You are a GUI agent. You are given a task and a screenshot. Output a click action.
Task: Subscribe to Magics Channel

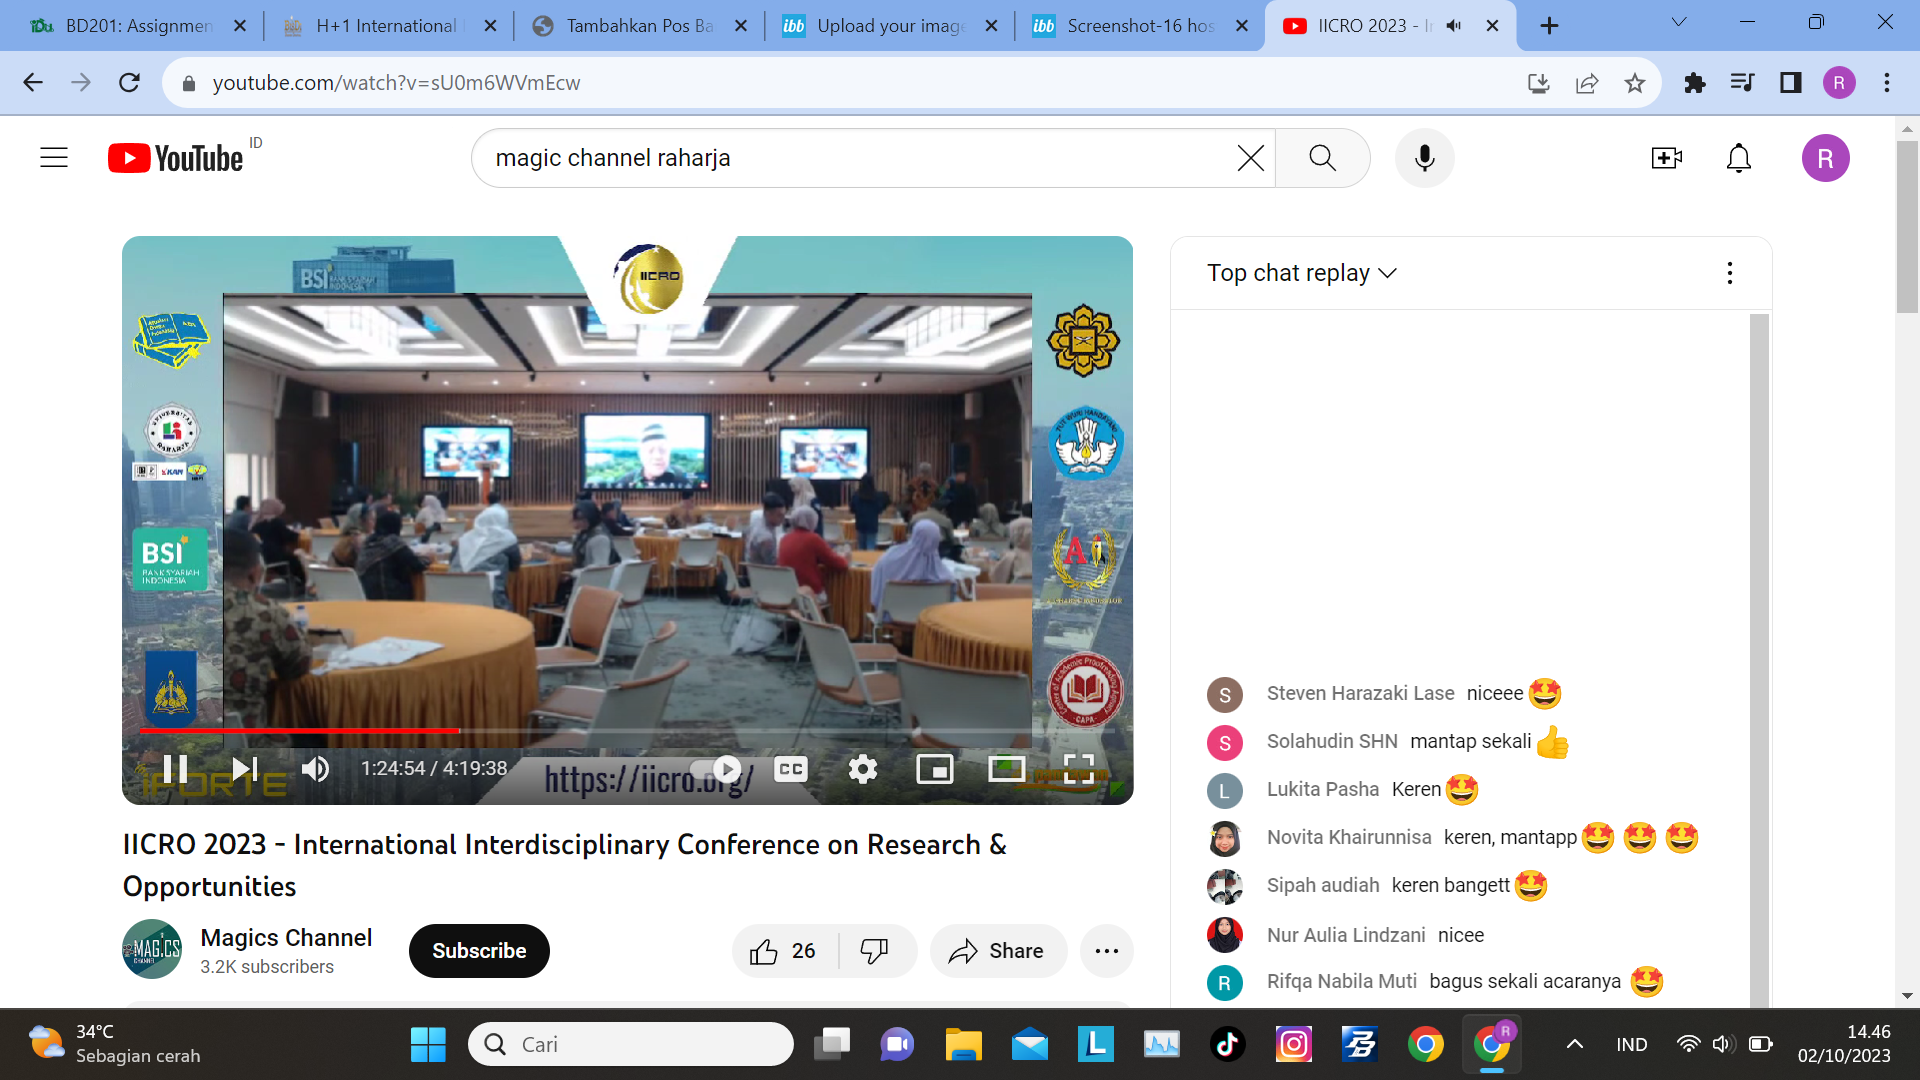coord(479,951)
